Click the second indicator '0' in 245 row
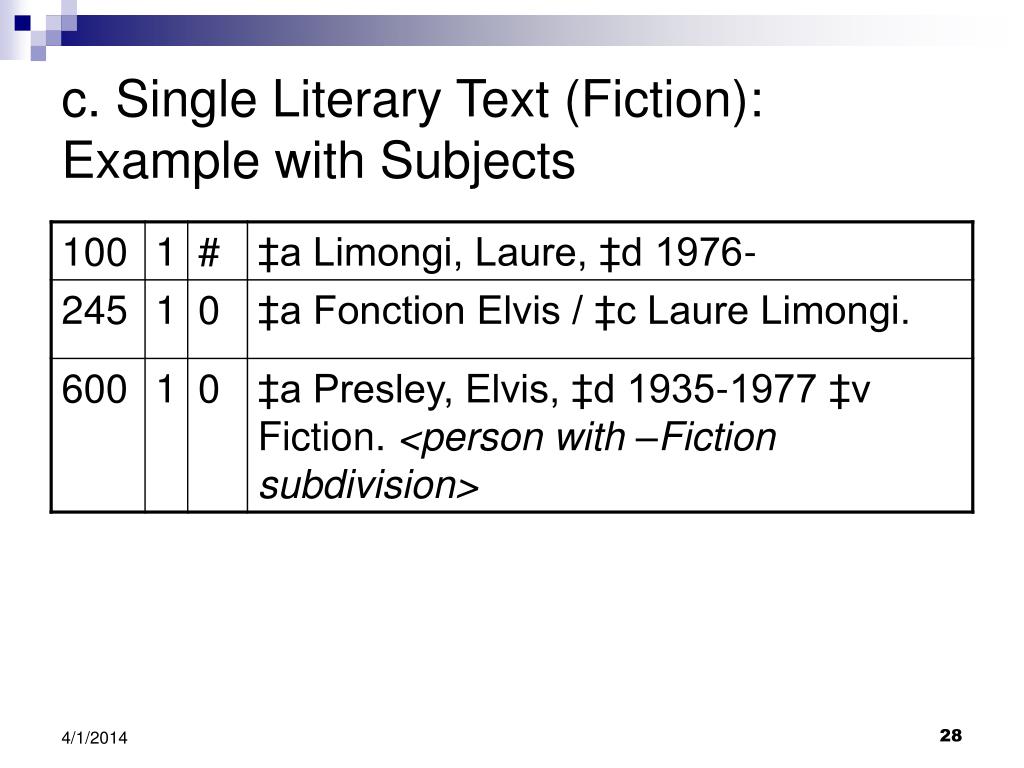1024x768 pixels. (208, 310)
